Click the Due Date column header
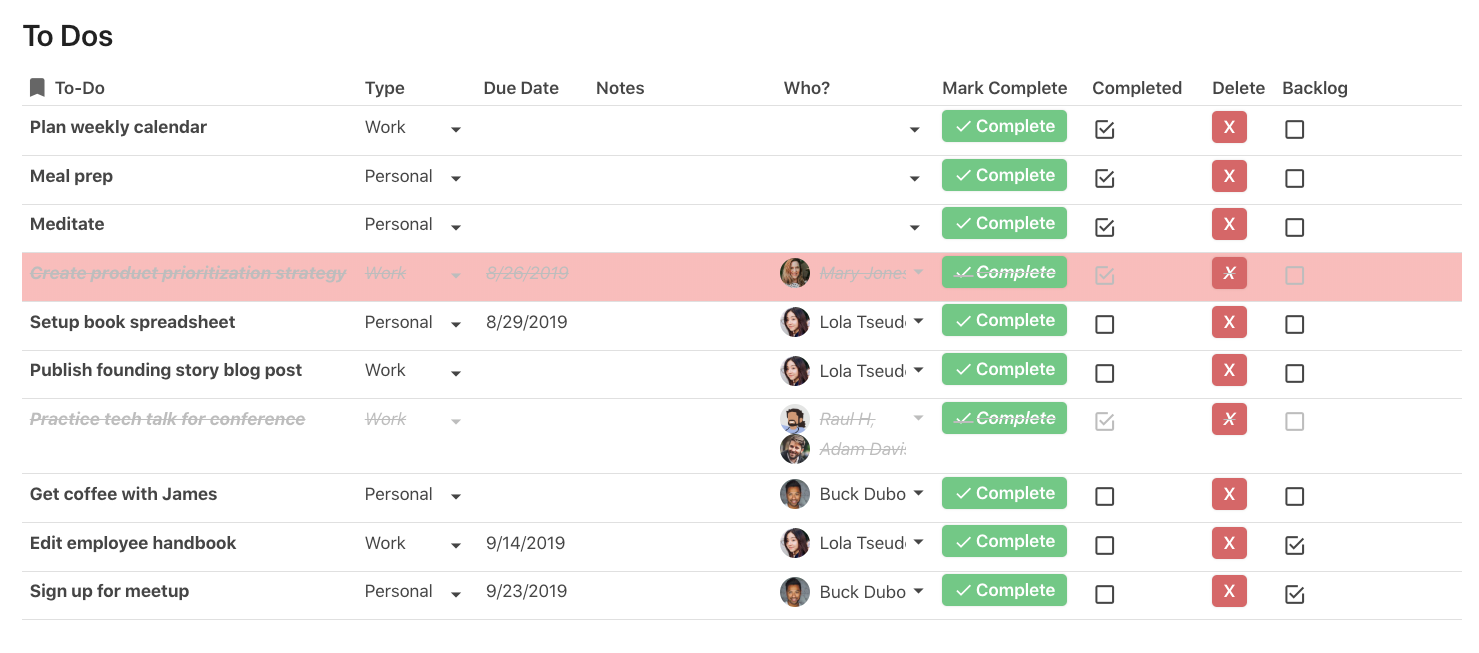This screenshot has width=1479, height=653. (521, 88)
